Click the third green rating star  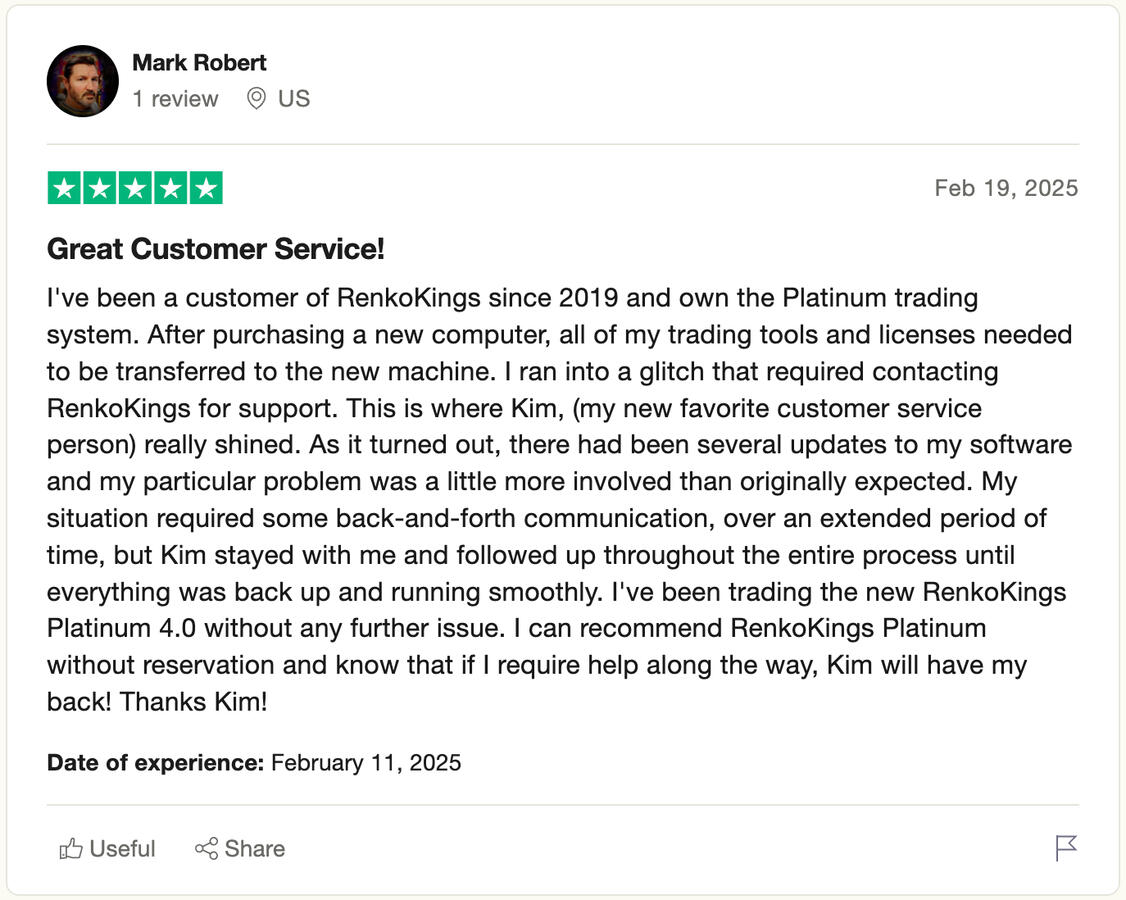click(135, 188)
